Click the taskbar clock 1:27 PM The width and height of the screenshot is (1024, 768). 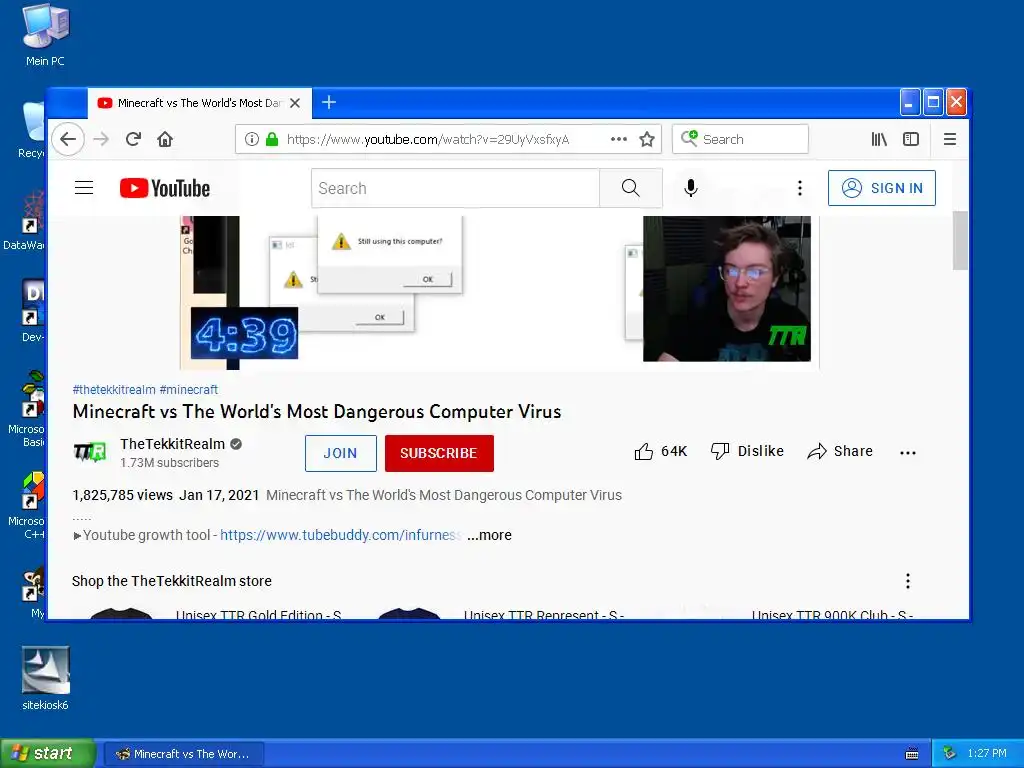tap(987, 754)
